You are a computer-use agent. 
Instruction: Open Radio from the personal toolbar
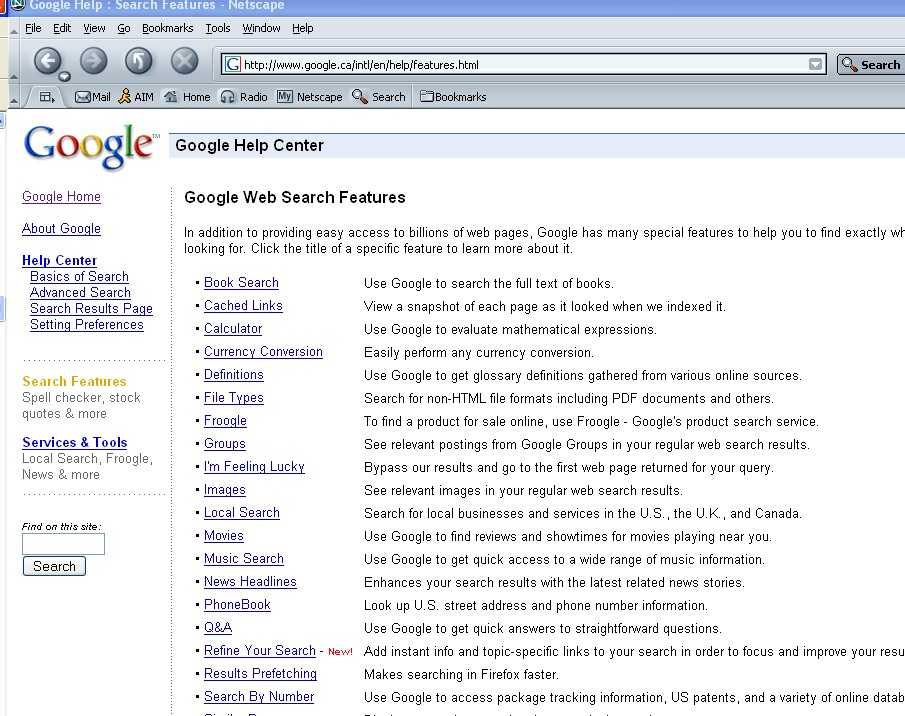pos(244,97)
